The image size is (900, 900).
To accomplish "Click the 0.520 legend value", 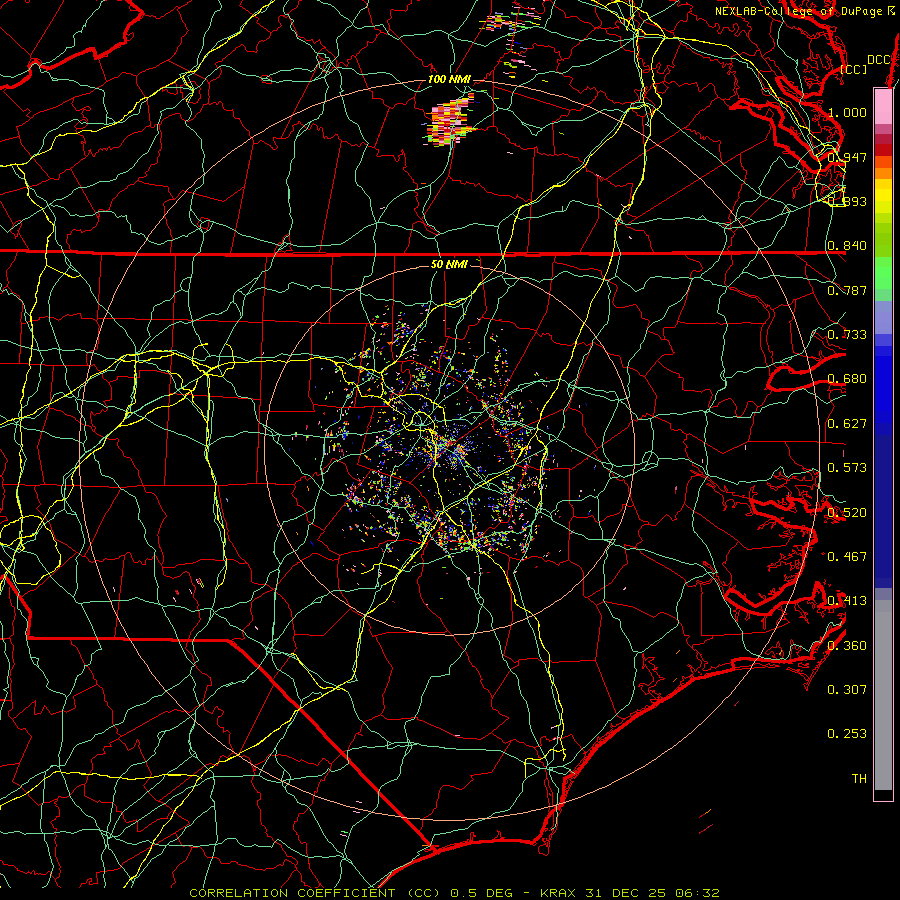I will (x=847, y=512).
